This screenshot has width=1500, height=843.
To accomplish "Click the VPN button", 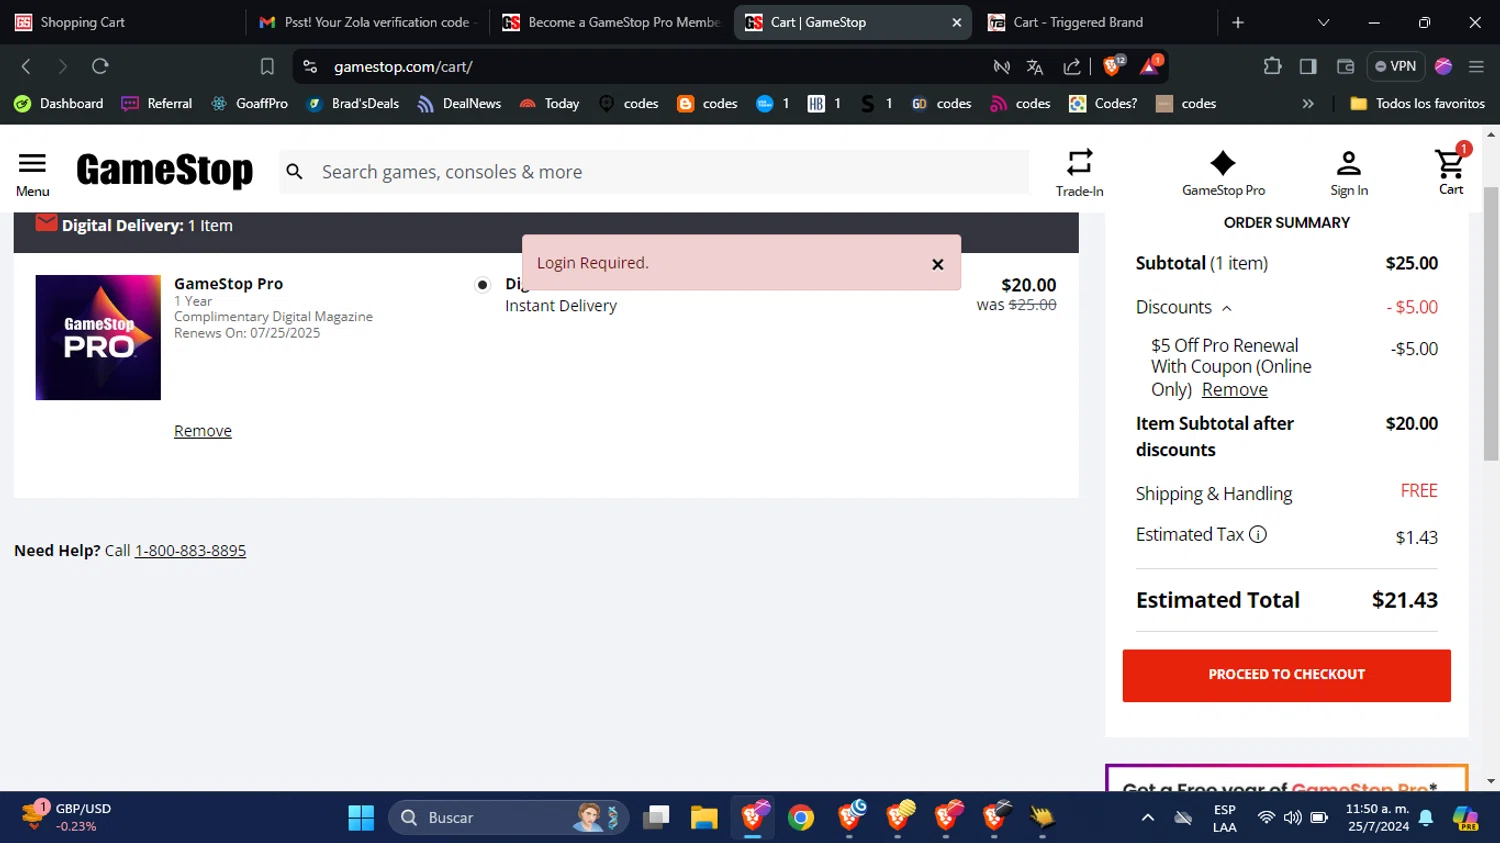I will (x=1395, y=66).
